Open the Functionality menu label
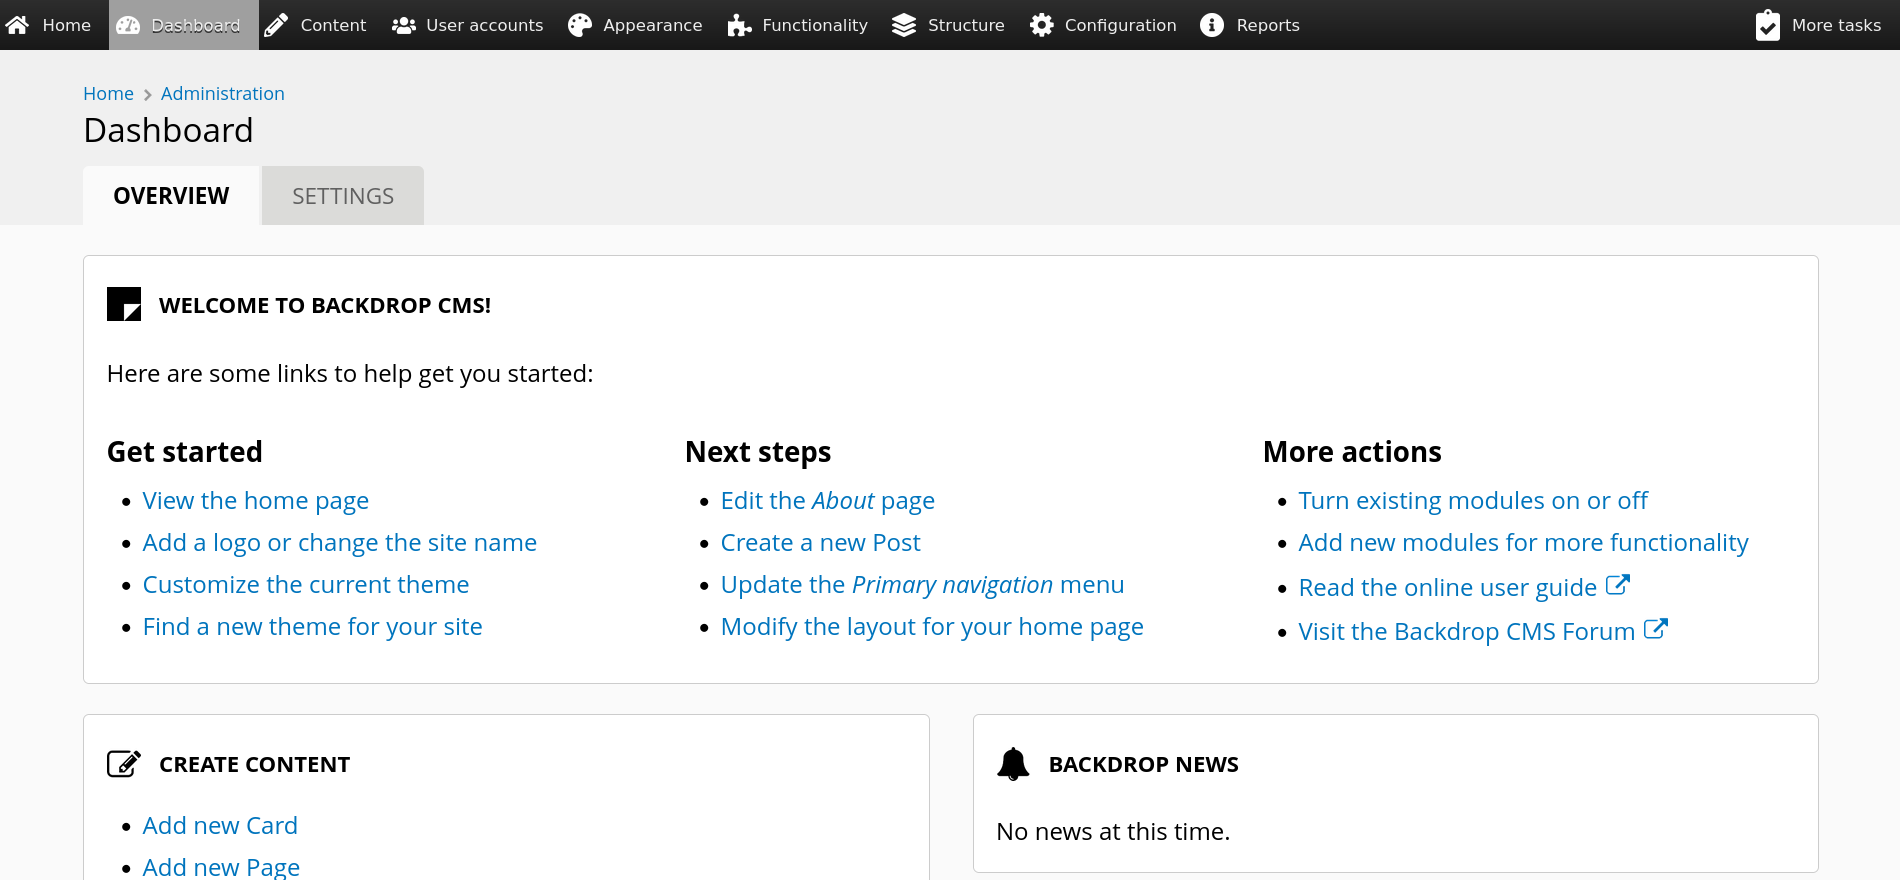Image resolution: width=1900 pixels, height=880 pixels. (815, 25)
